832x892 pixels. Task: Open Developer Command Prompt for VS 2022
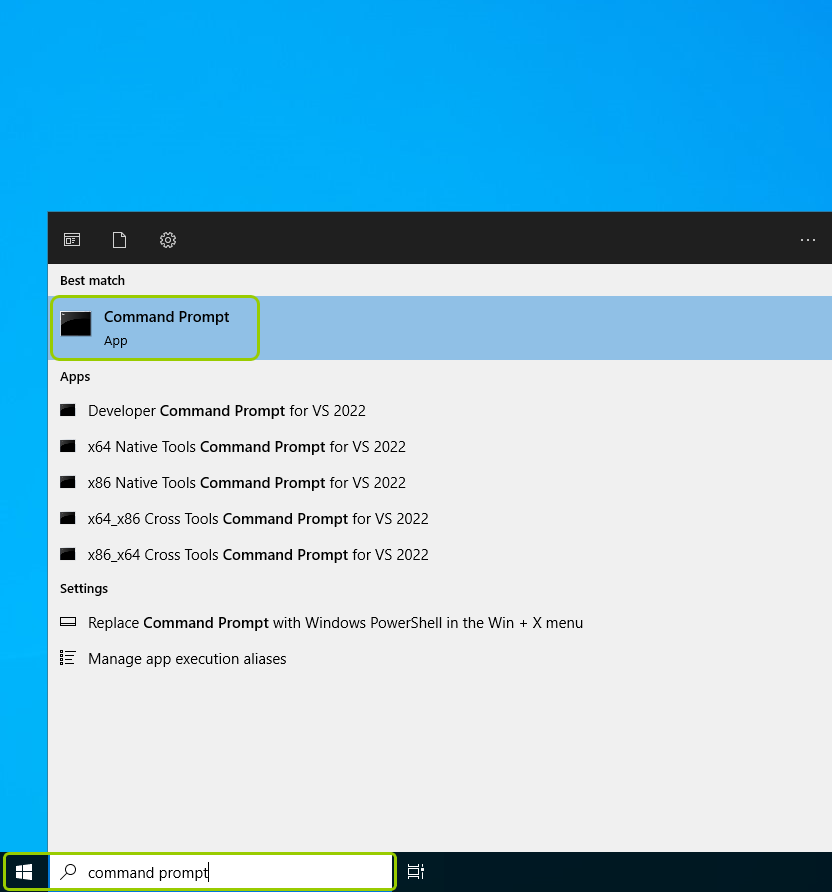coord(440,411)
